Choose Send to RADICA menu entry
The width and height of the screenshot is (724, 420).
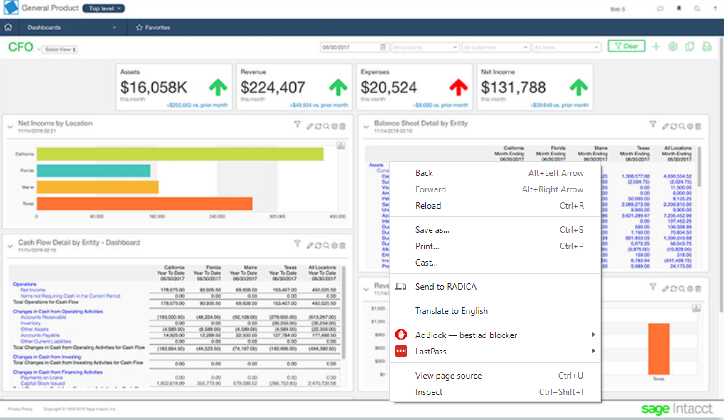tap(495, 287)
